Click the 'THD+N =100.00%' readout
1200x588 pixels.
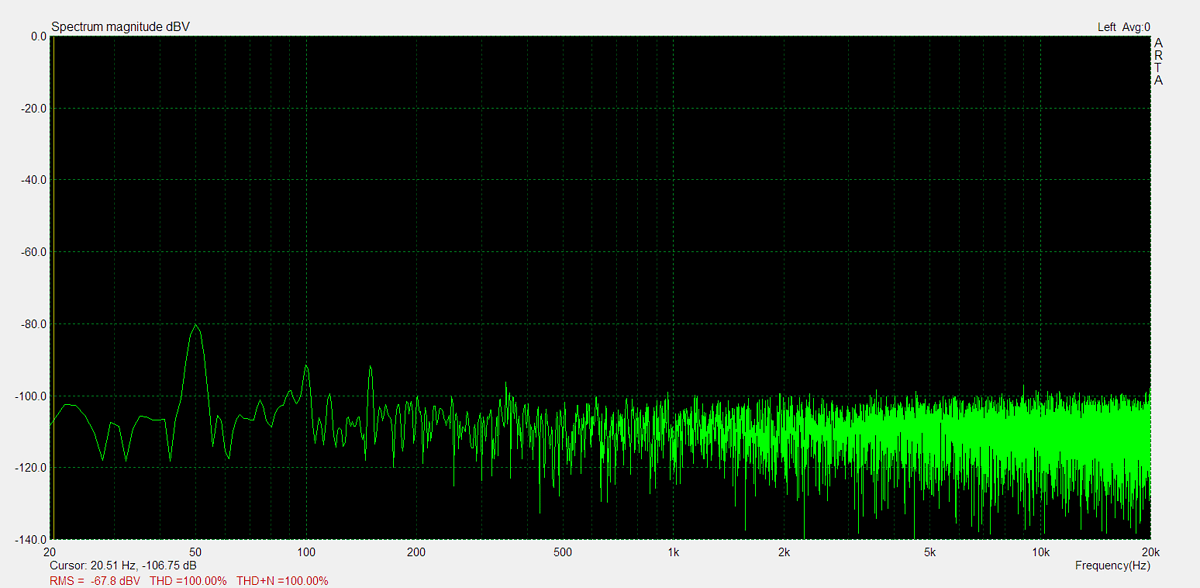click(x=282, y=580)
